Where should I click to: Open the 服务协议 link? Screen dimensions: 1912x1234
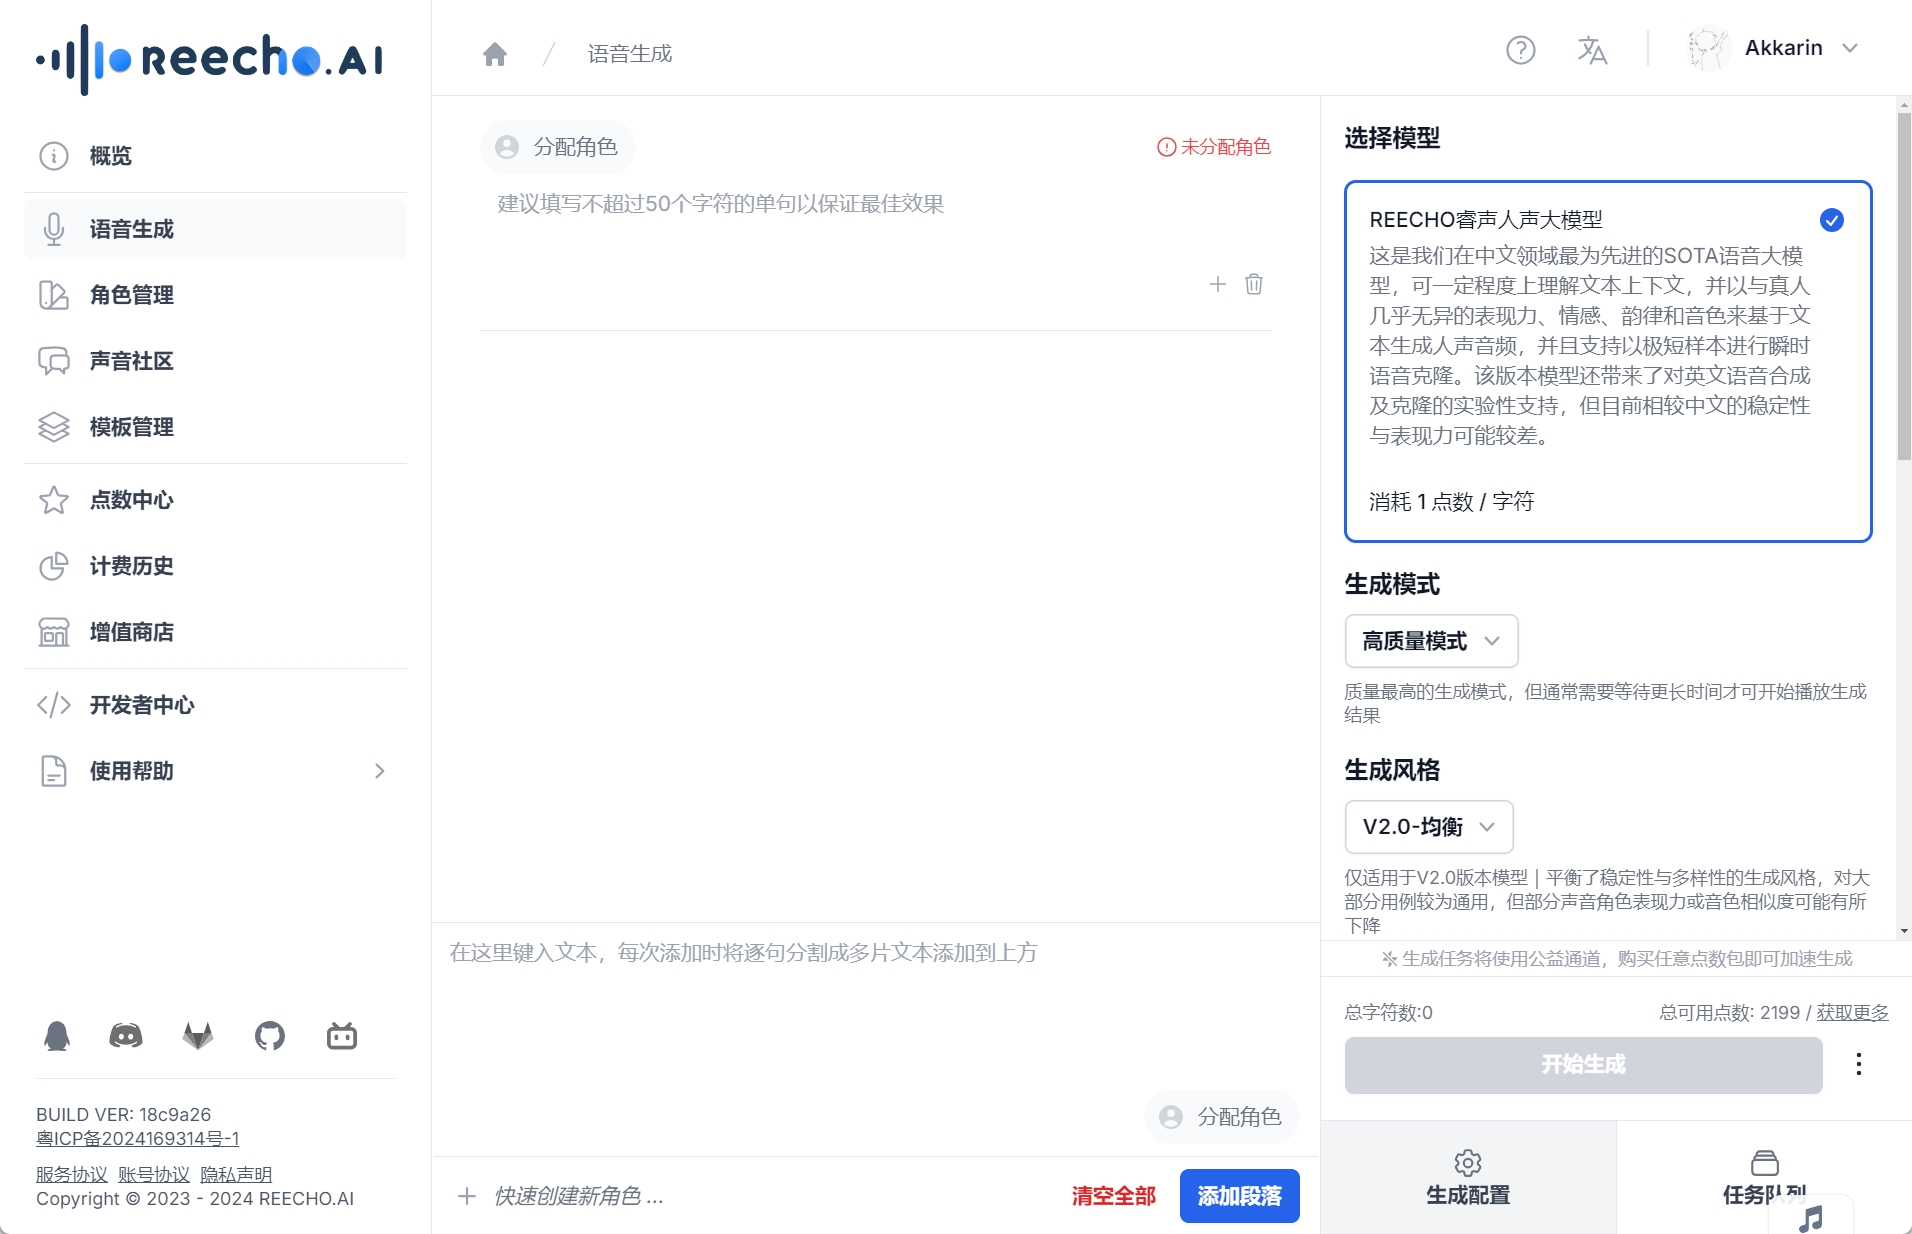point(71,1175)
